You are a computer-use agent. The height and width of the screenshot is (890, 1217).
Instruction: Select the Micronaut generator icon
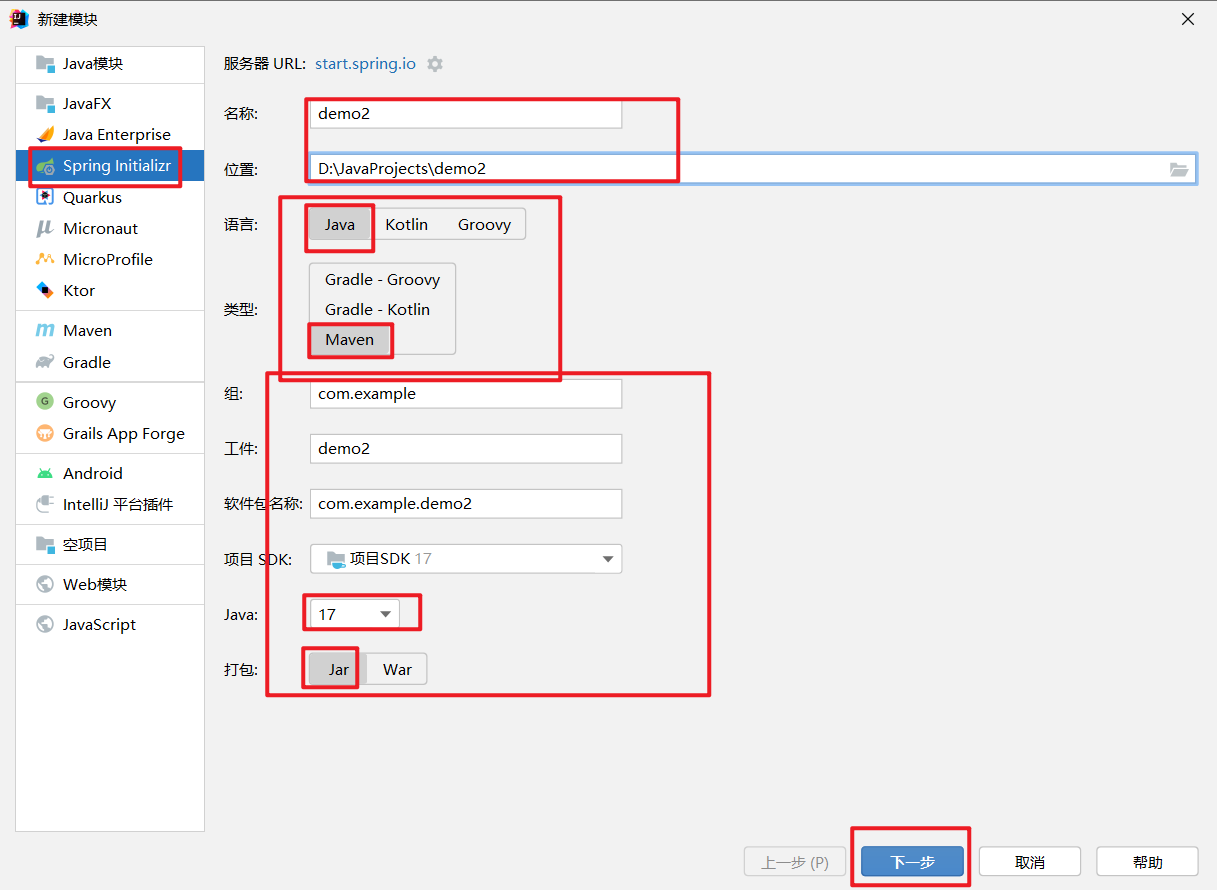(x=45, y=229)
